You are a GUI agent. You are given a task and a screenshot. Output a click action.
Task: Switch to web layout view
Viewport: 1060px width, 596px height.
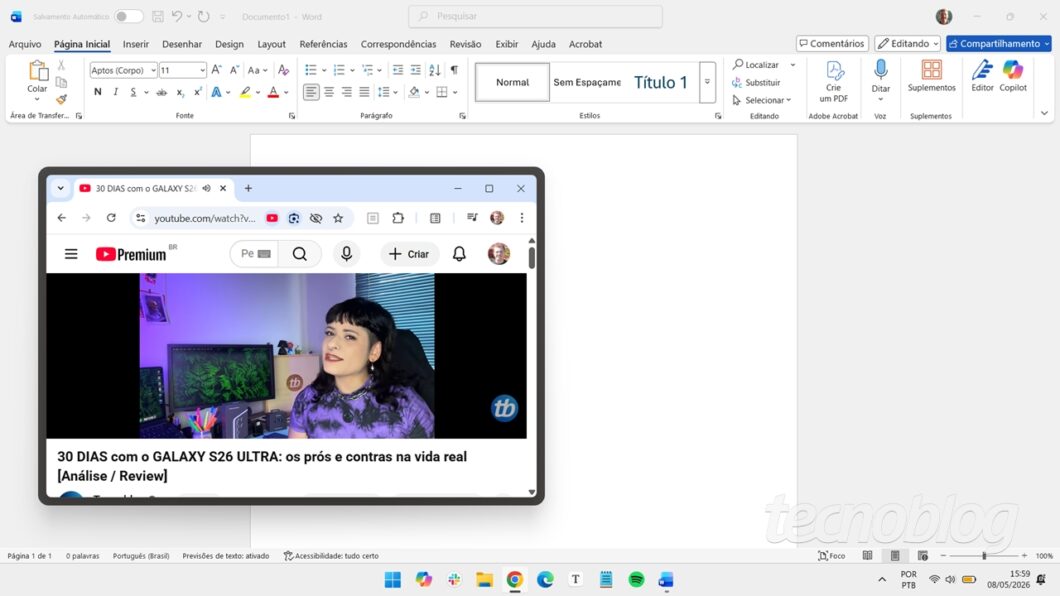pyautogui.click(x=923, y=555)
